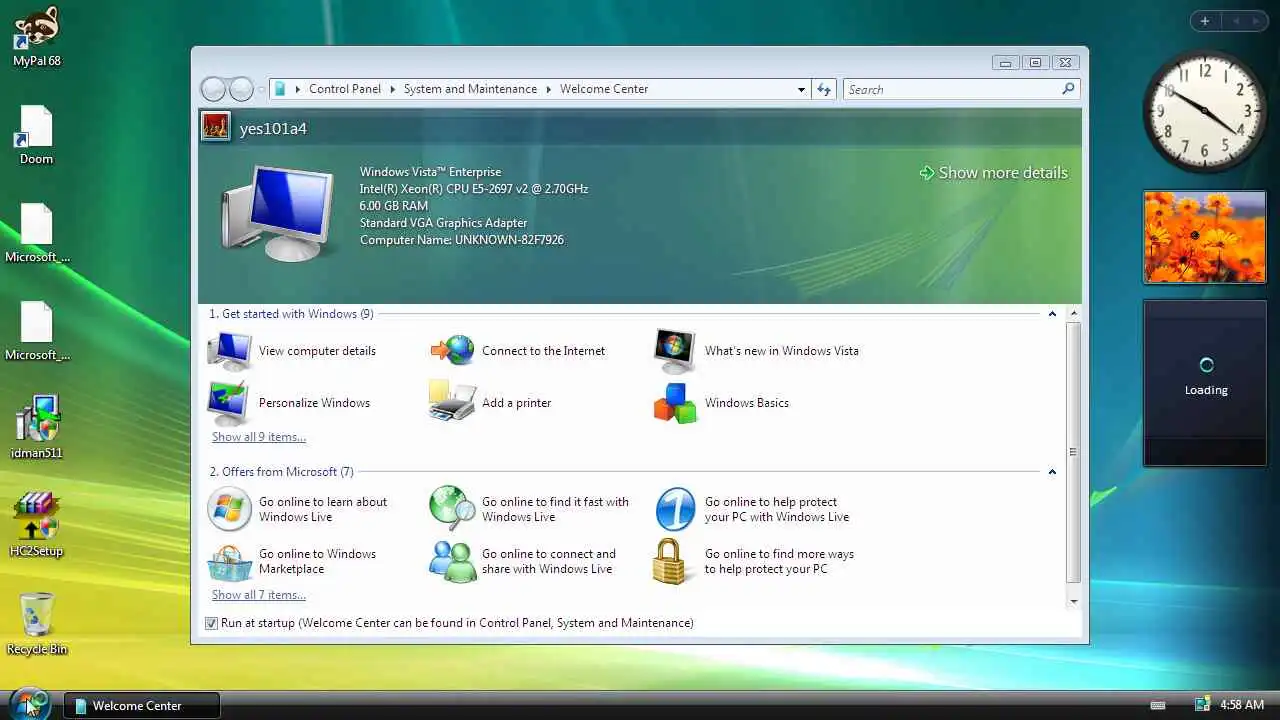
Task: Click the Refresh button in address bar
Action: click(x=824, y=89)
